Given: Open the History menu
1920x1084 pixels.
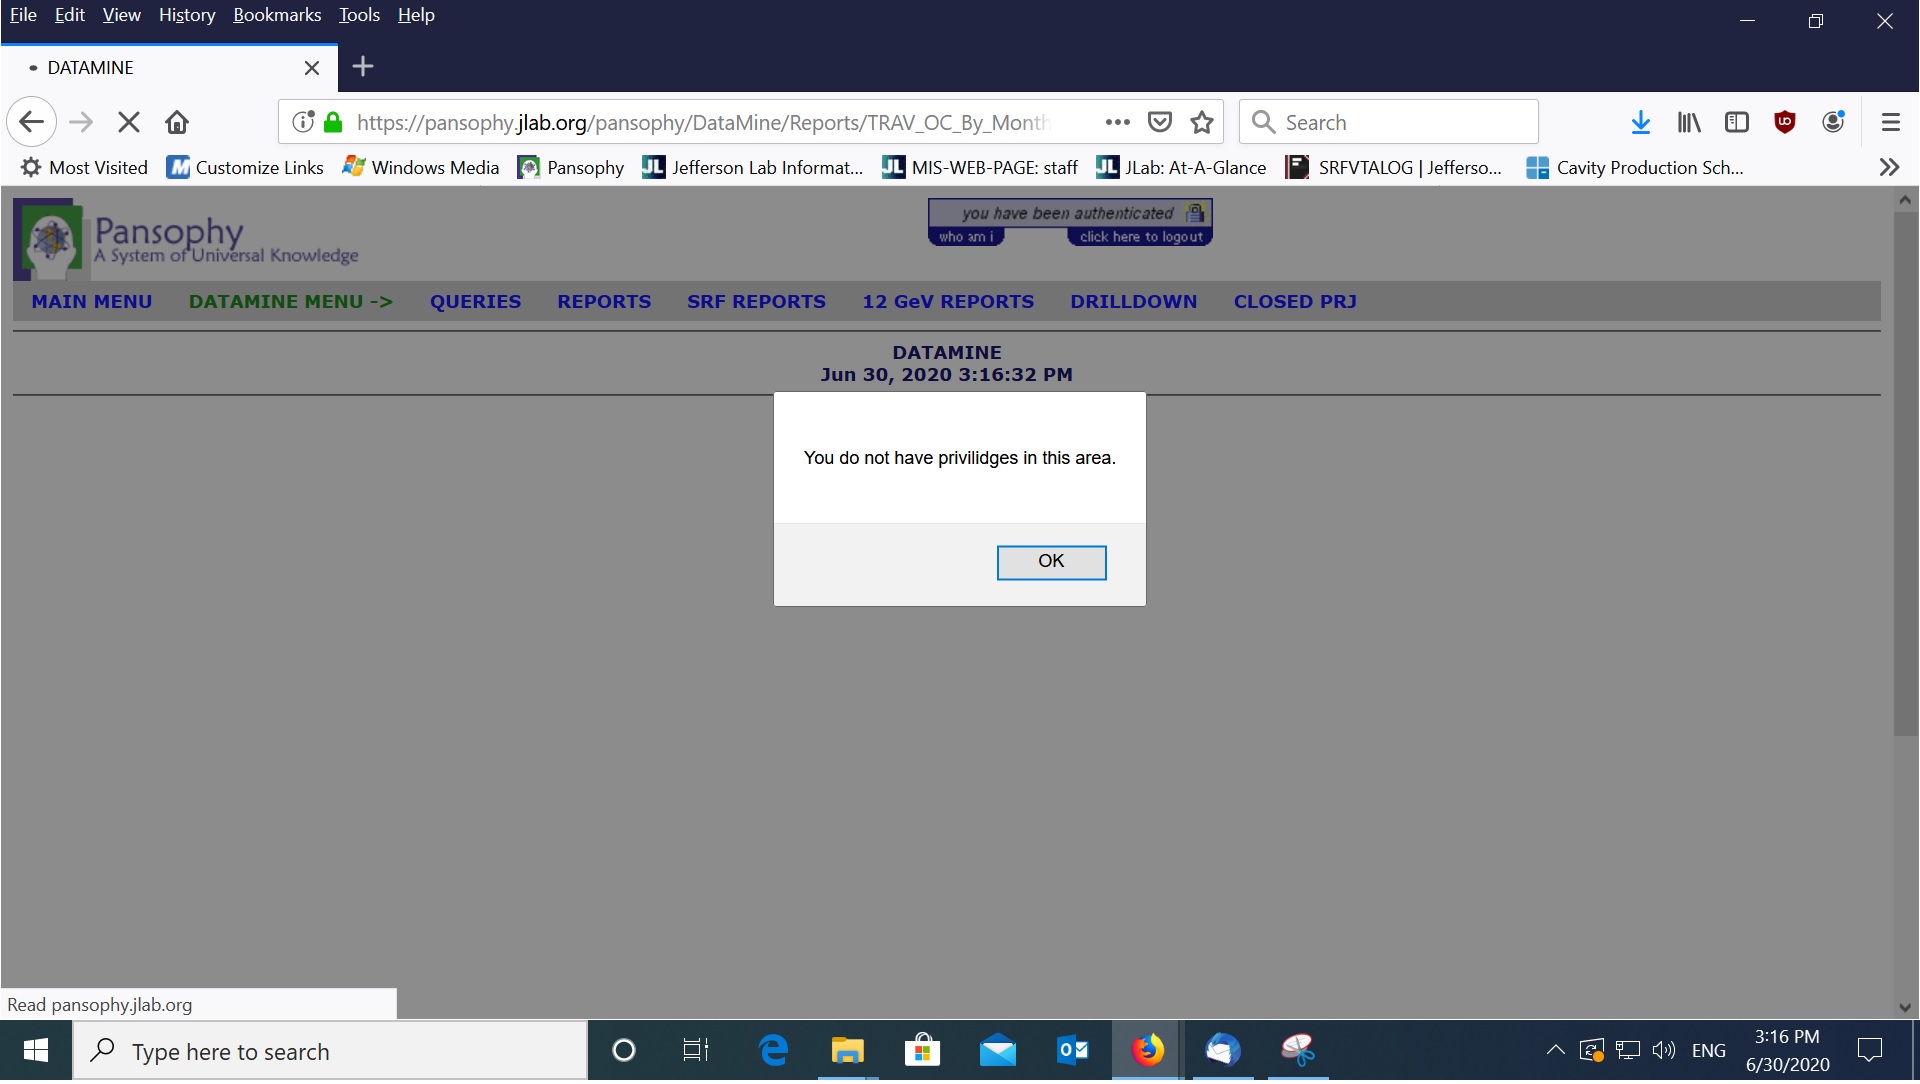Looking at the screenshot, I should (x=187, y=15).
